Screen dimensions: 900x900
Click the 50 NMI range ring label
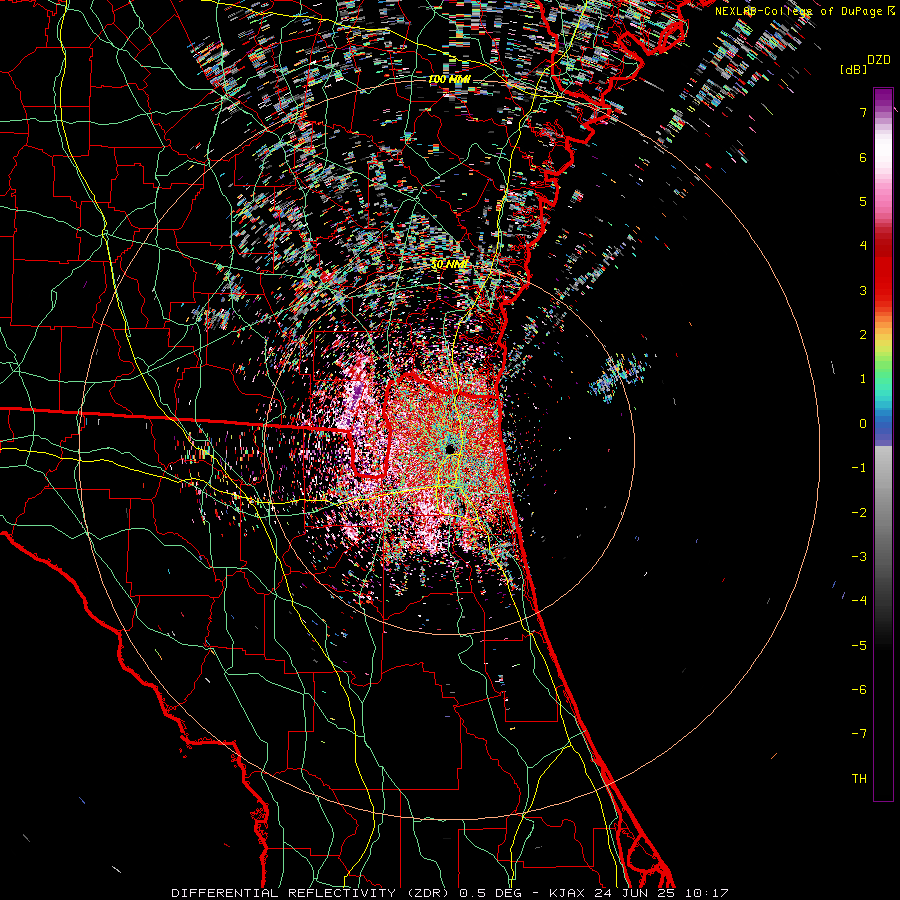[x=449, y=265]
